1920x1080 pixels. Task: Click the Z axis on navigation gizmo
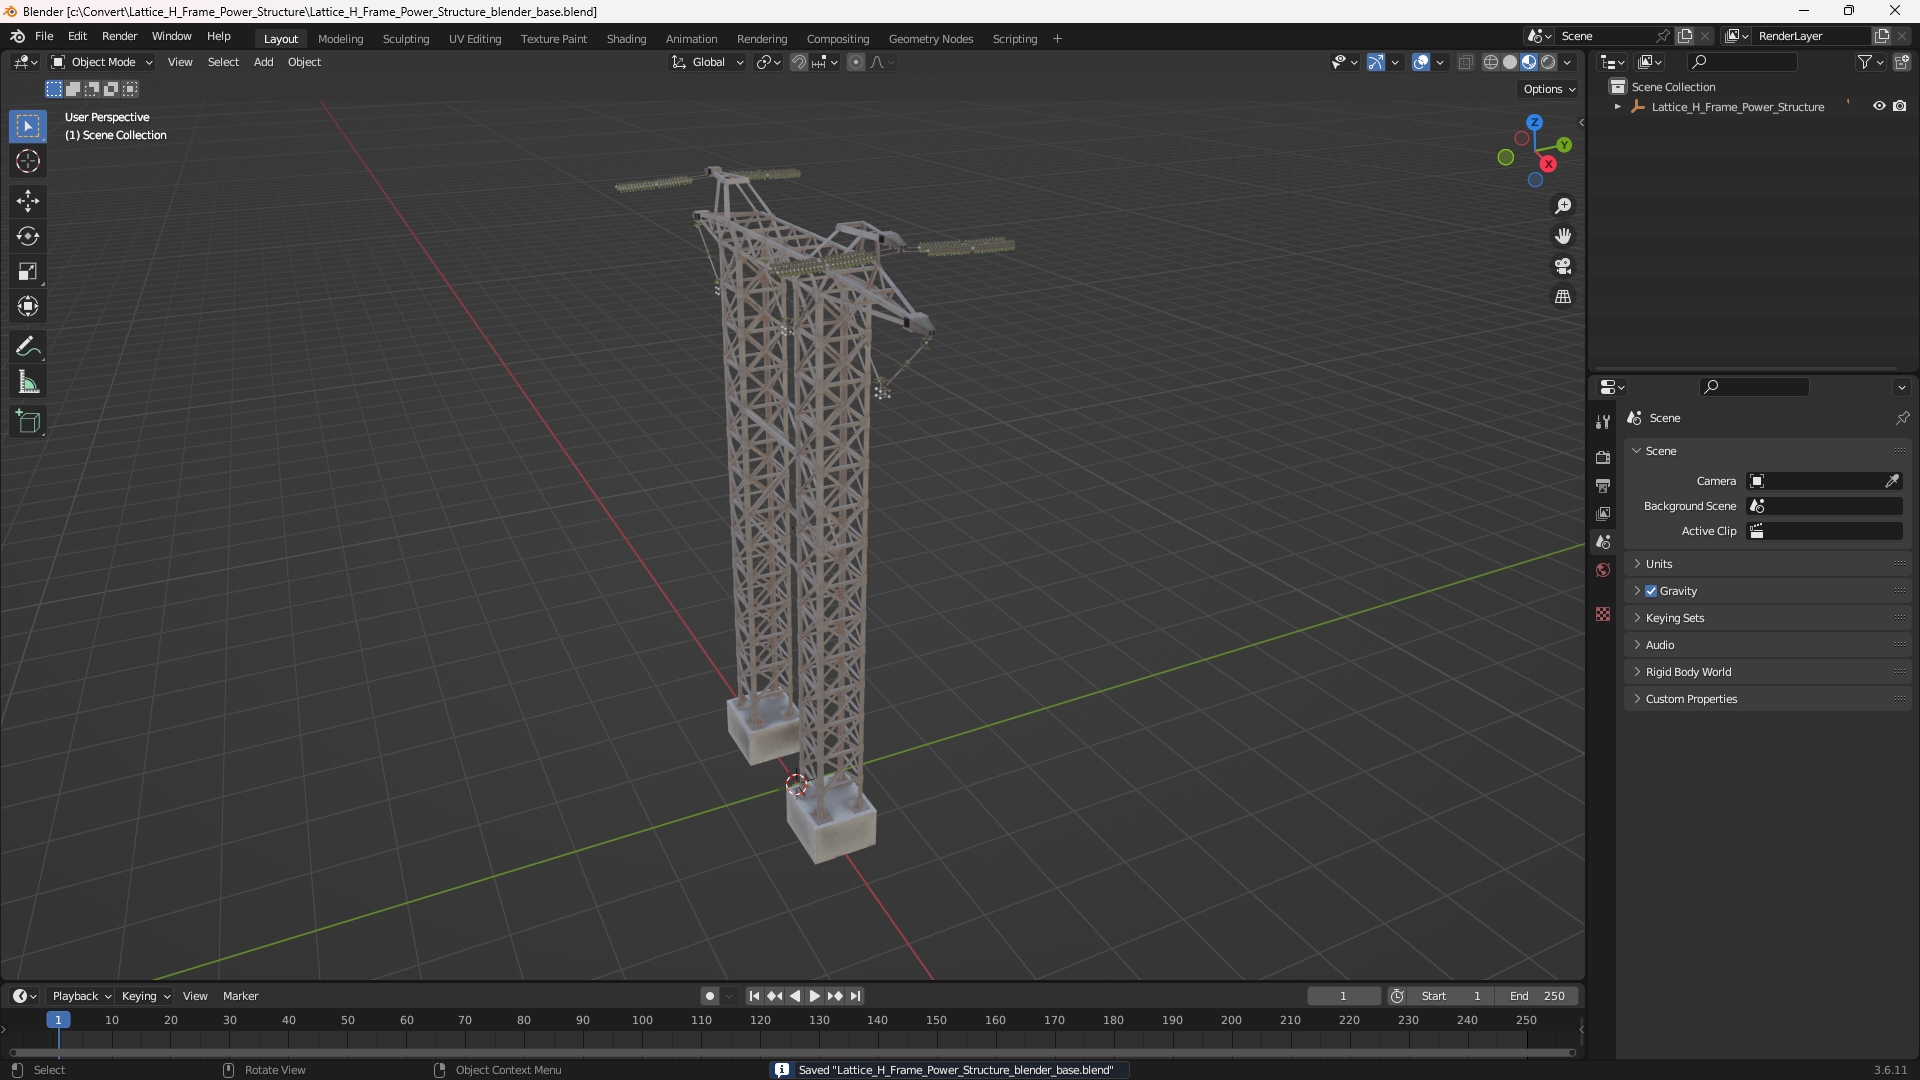point(1534,122)
